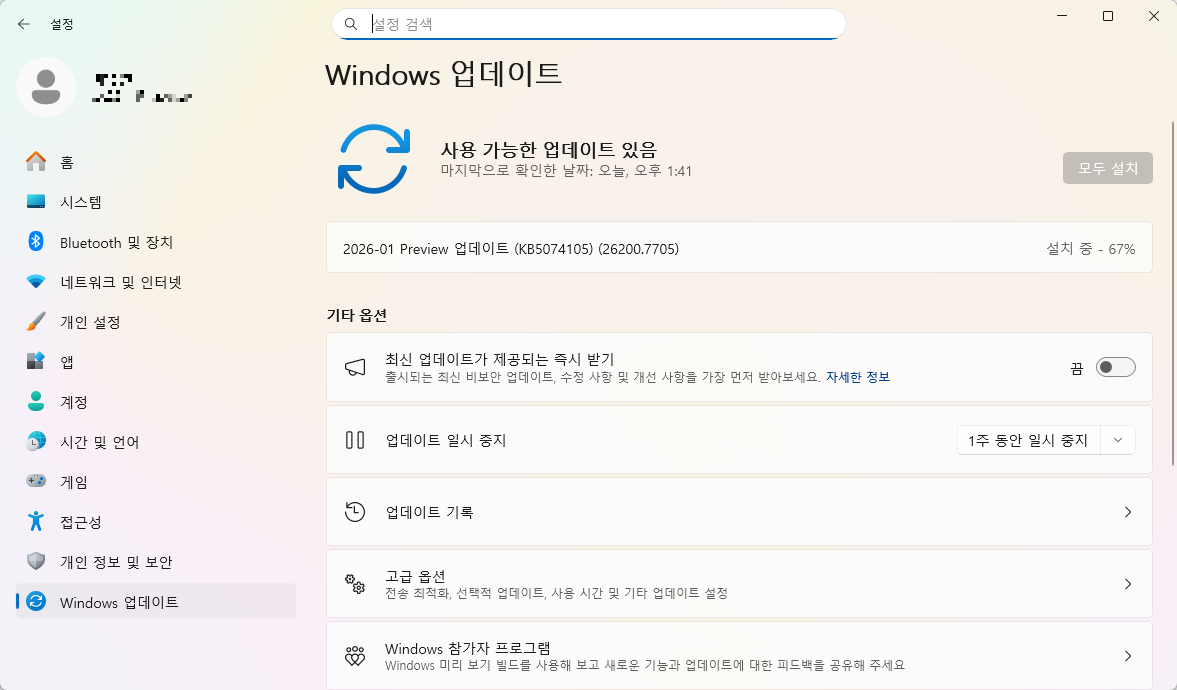1177x690 pixels.
Task: Click the privacy shield icon
Action: 36,561
